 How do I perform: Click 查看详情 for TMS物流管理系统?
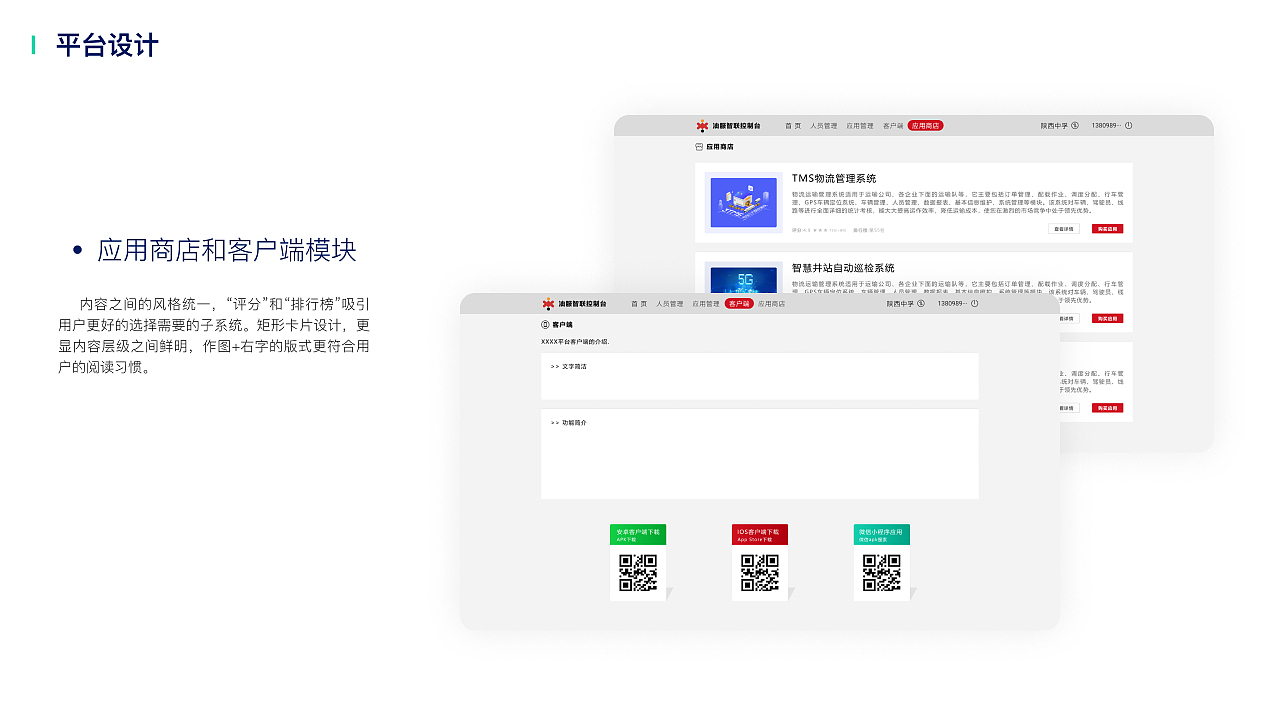[x=1064, y=229]
